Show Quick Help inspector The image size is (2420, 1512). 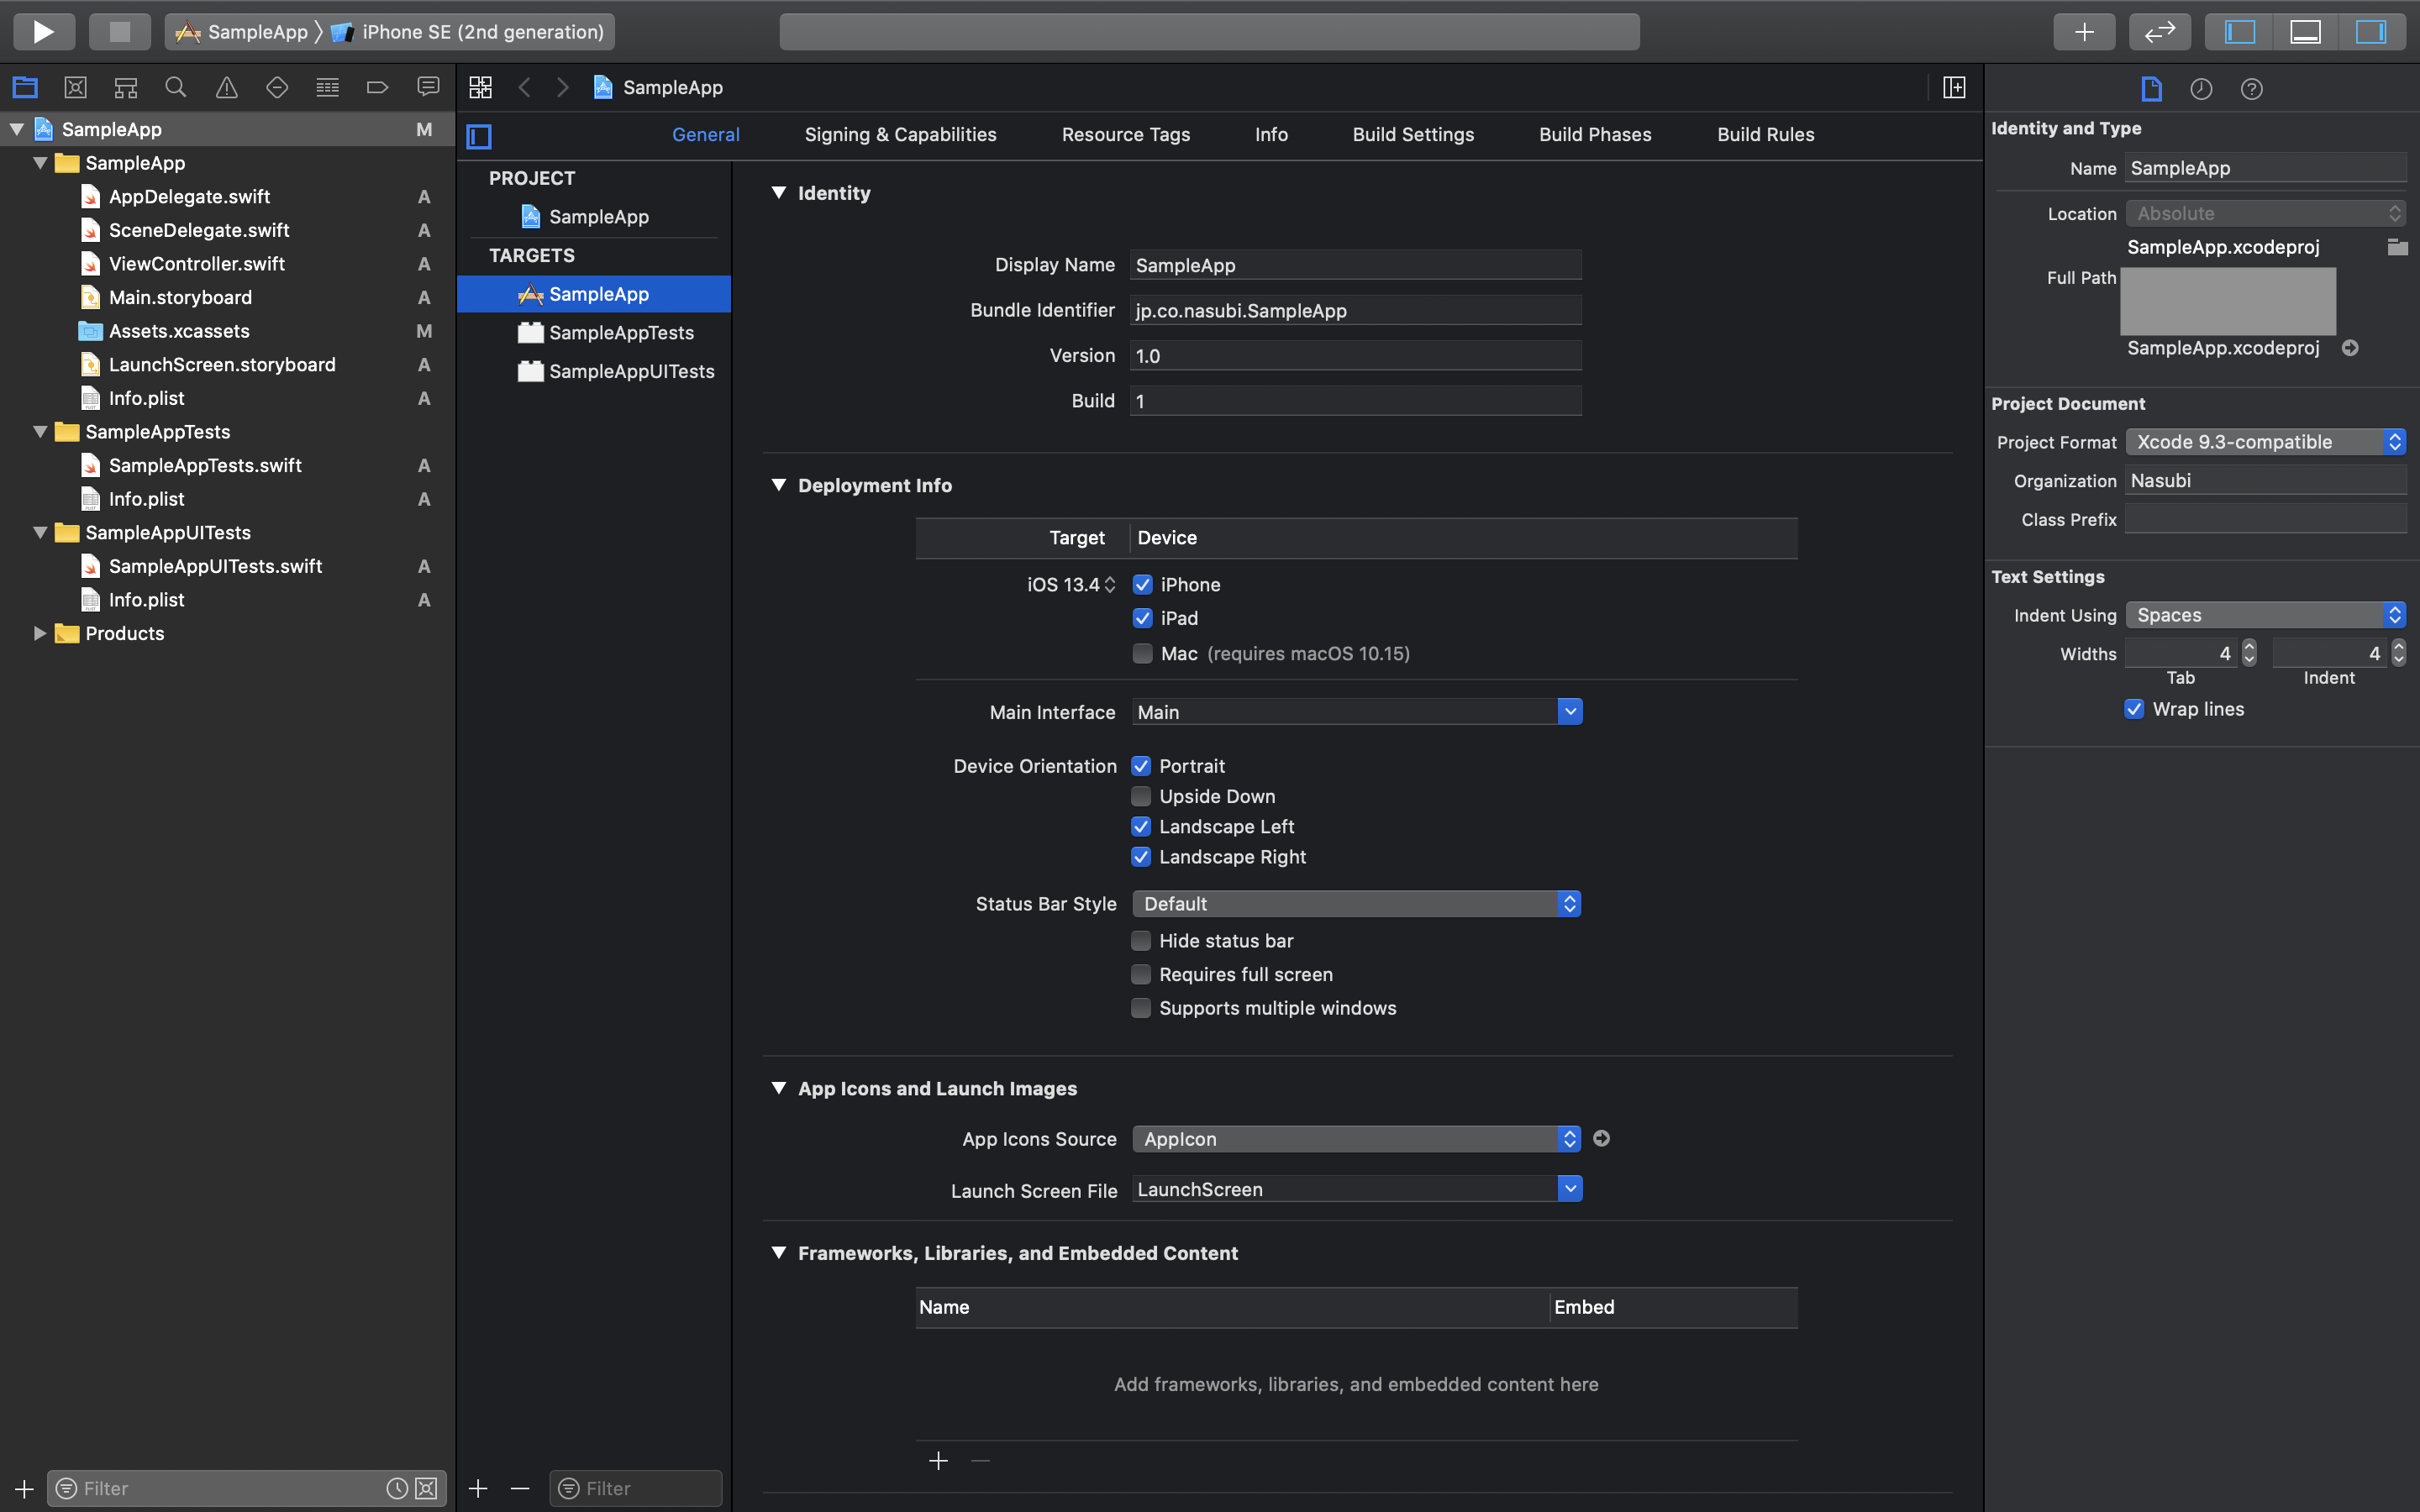pos(2252,89)
